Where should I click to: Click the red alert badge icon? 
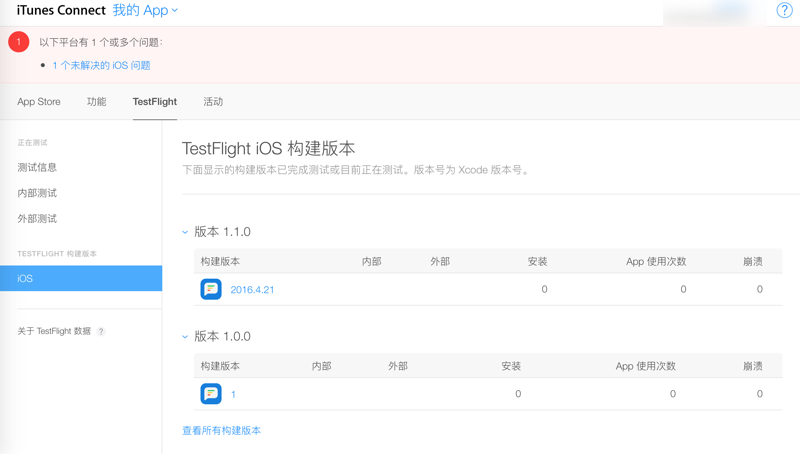(x=18, y=42)
